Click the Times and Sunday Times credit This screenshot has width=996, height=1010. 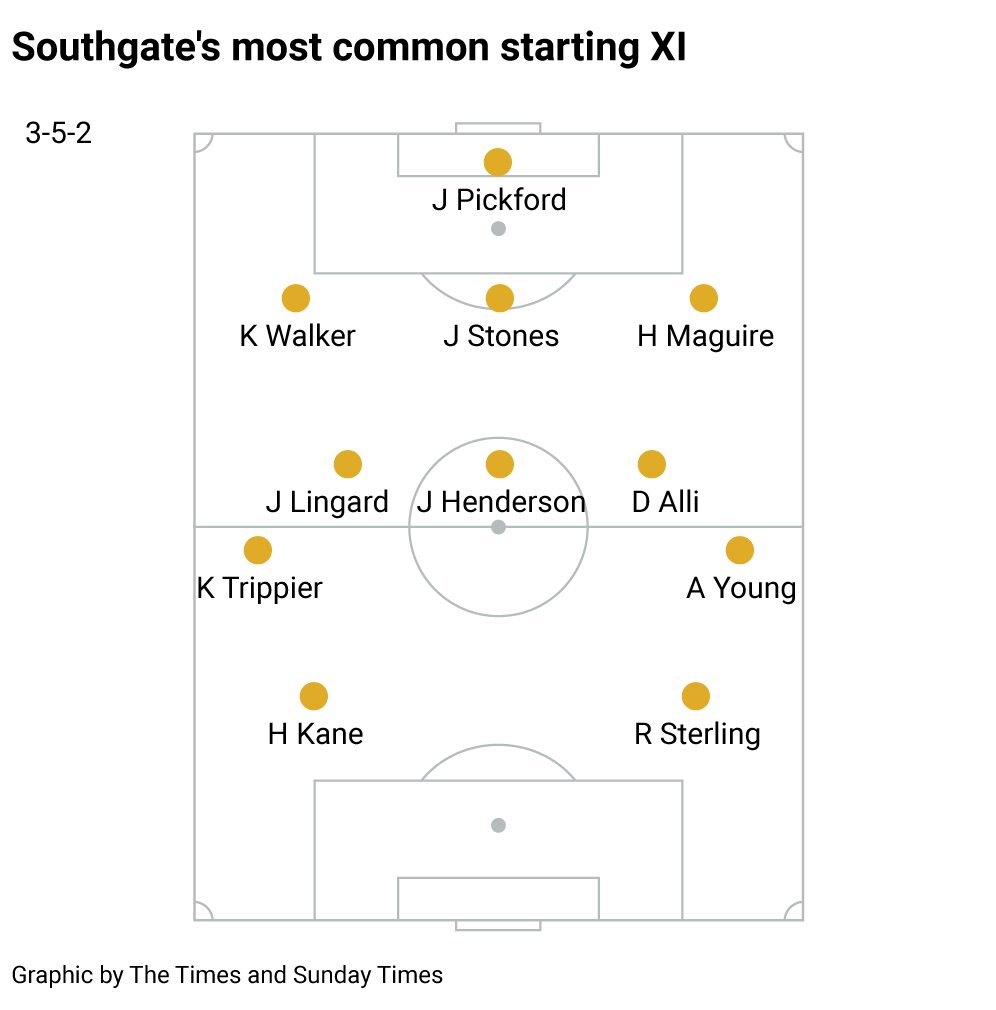228,974
